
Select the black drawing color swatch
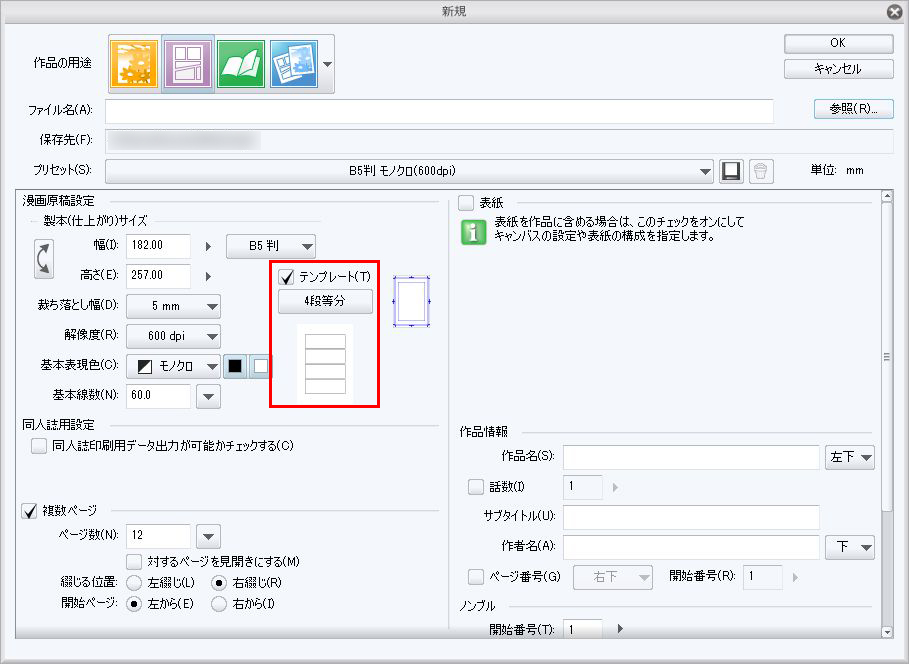click(236, 366)
